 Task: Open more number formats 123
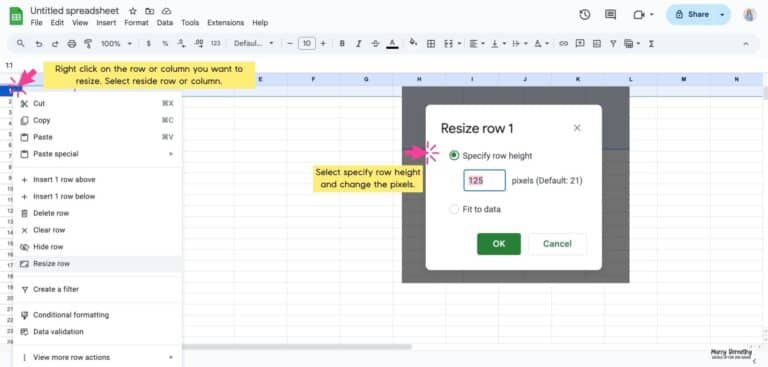(x=216, y=44)
